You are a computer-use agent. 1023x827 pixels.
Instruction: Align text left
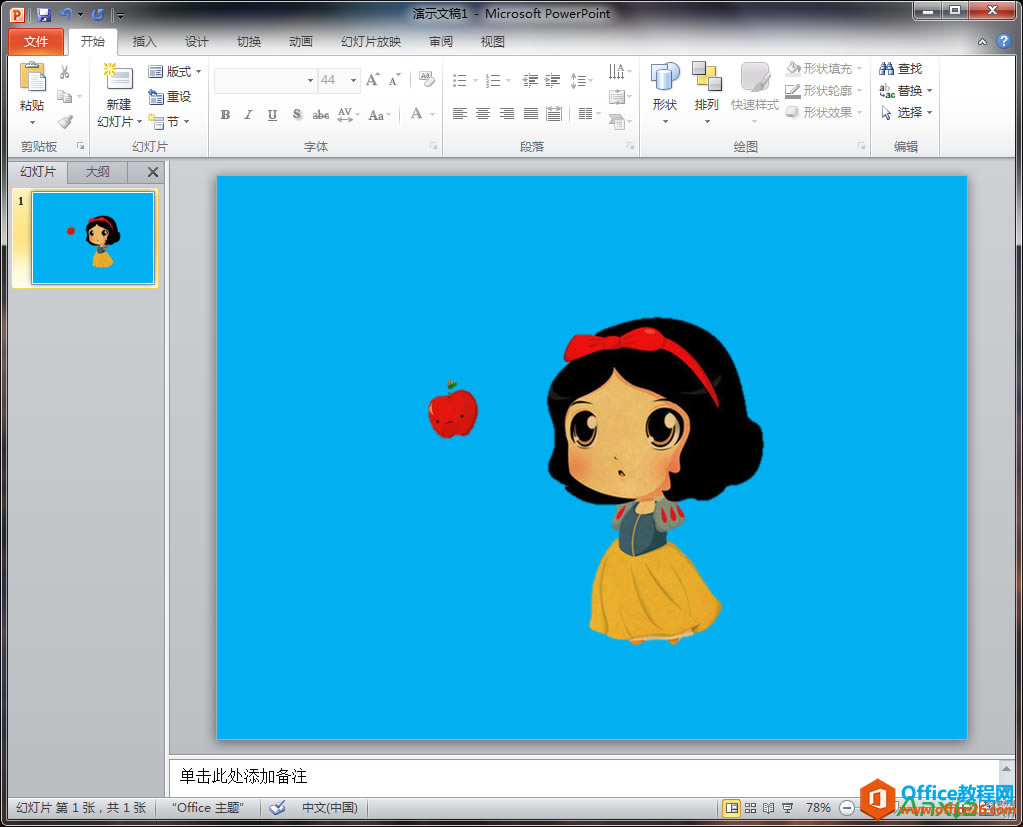point(460,114)
